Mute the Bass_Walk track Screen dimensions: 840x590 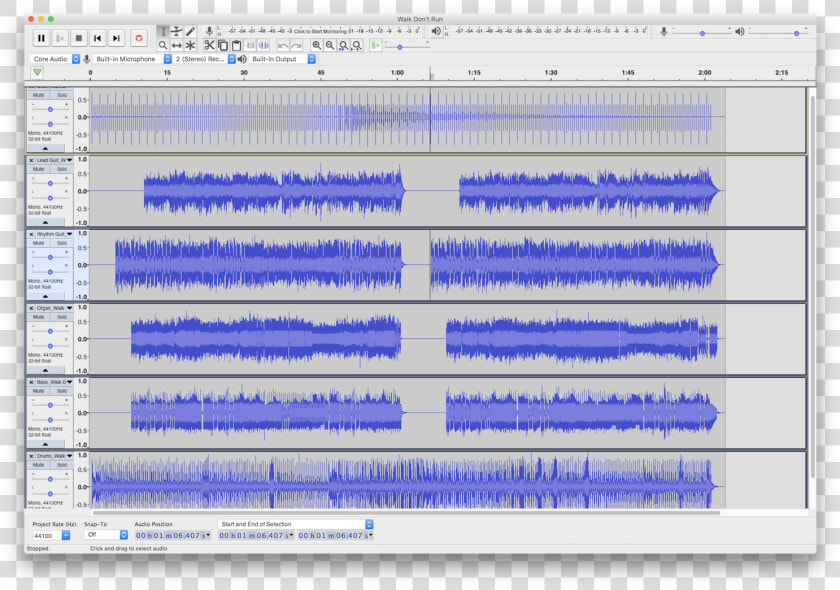(x=39, y=391)
